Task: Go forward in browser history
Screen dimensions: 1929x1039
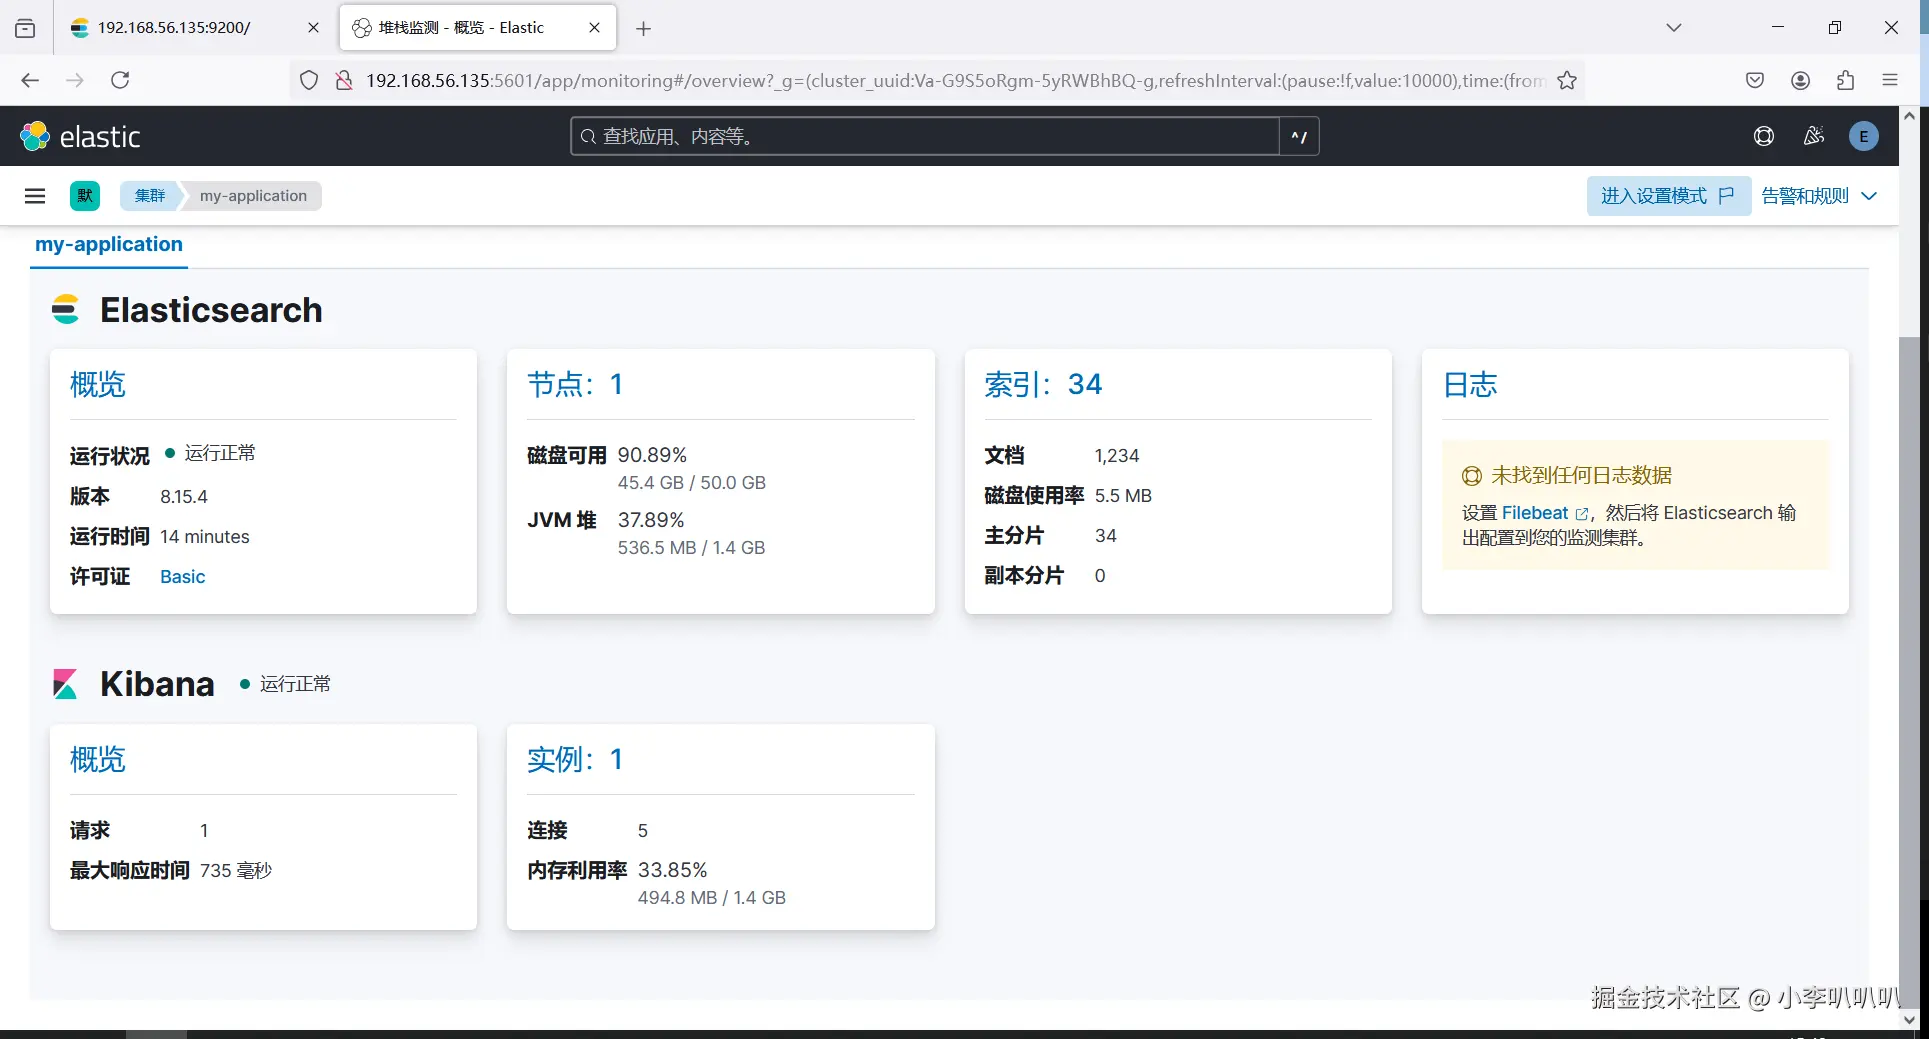Action: point(75,80)
